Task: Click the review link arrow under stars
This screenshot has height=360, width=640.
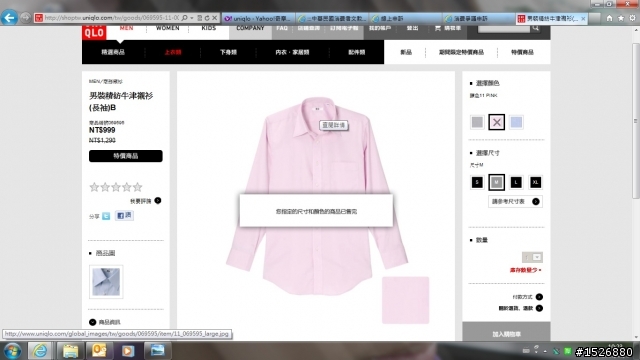Action: 158,200
